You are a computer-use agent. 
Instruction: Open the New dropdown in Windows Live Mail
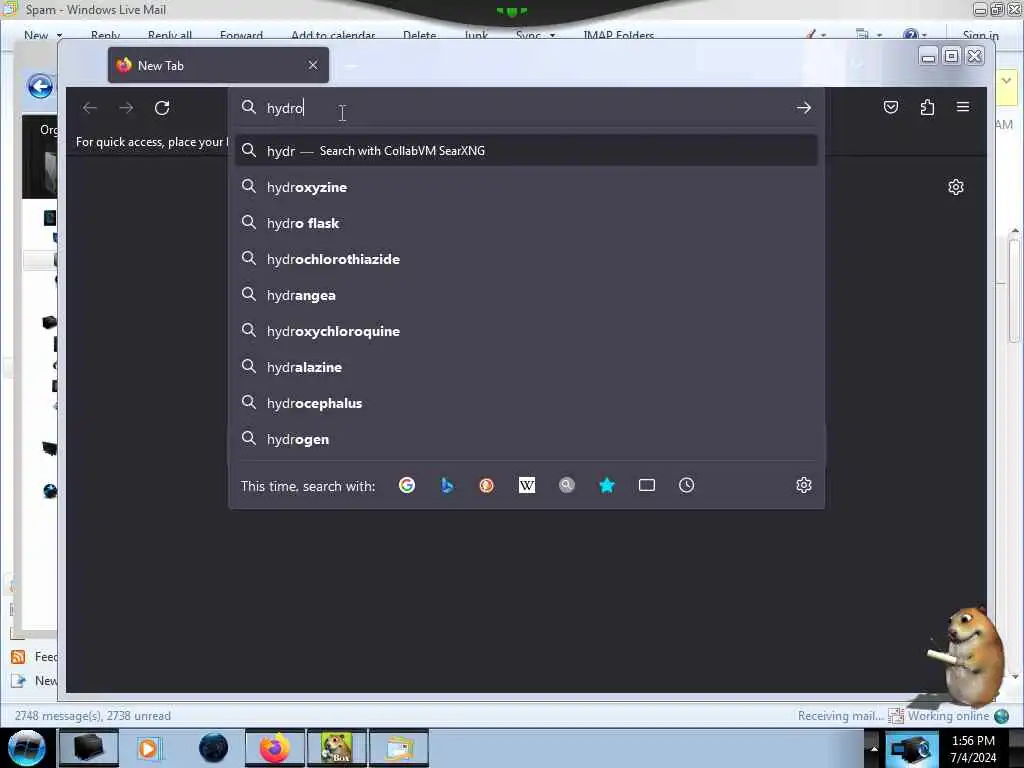[x=42, y=35]
